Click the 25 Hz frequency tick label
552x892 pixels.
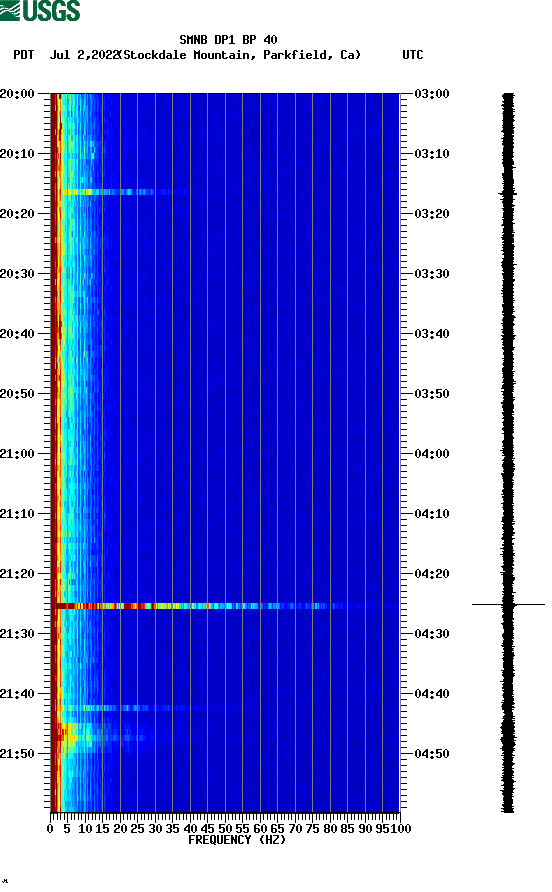(x=137, y=829)
